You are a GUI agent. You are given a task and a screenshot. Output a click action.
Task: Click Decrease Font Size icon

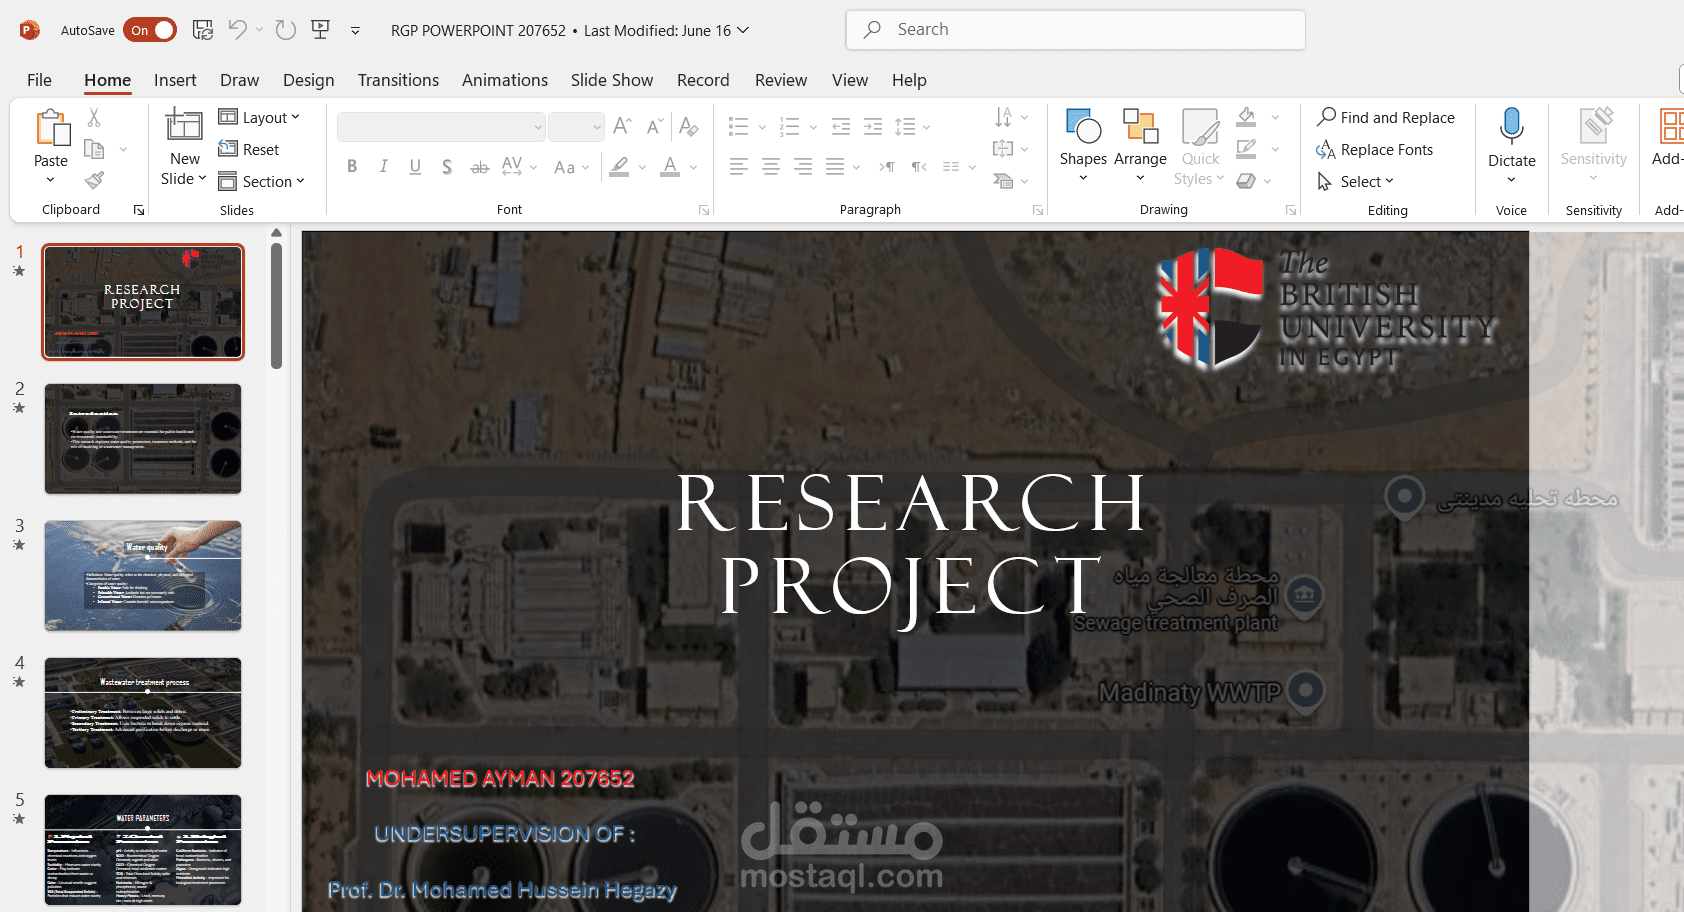(x=655, y=126)
